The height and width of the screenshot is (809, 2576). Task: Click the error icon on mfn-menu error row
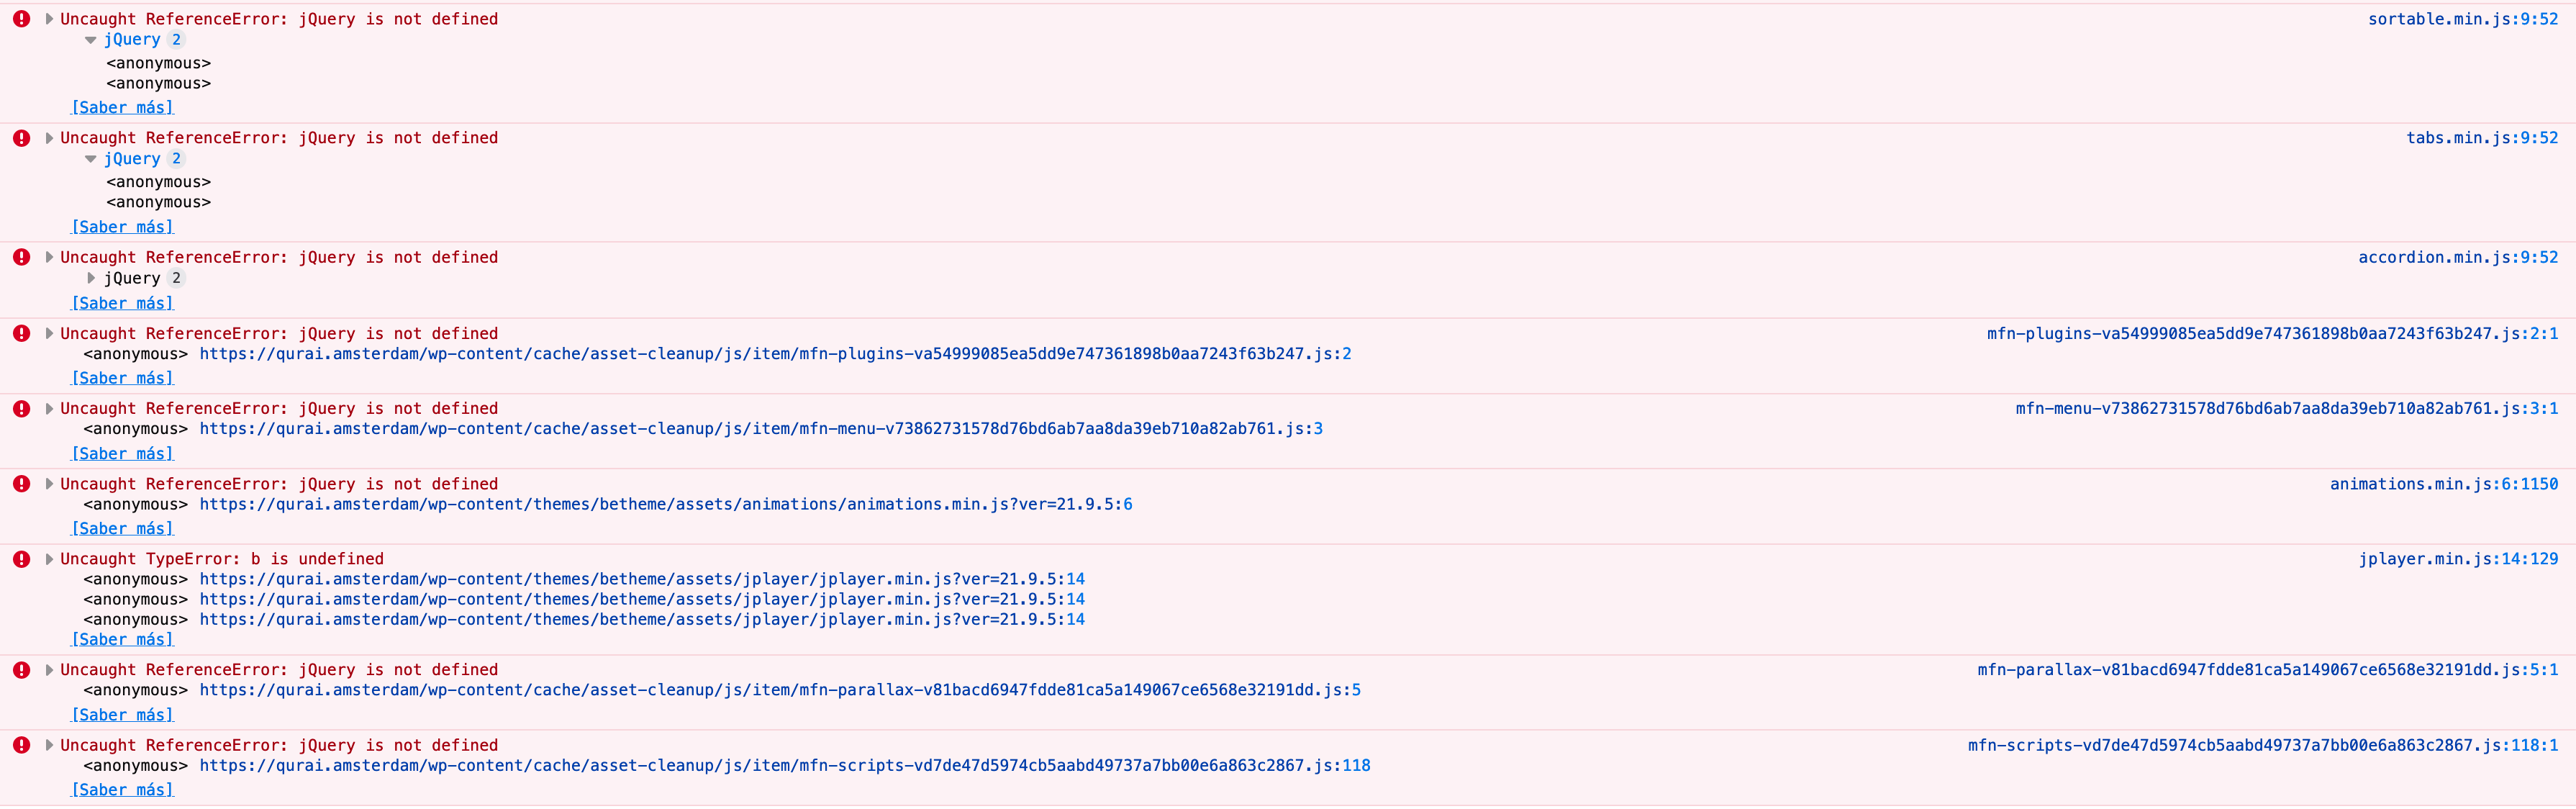(21, 408)
